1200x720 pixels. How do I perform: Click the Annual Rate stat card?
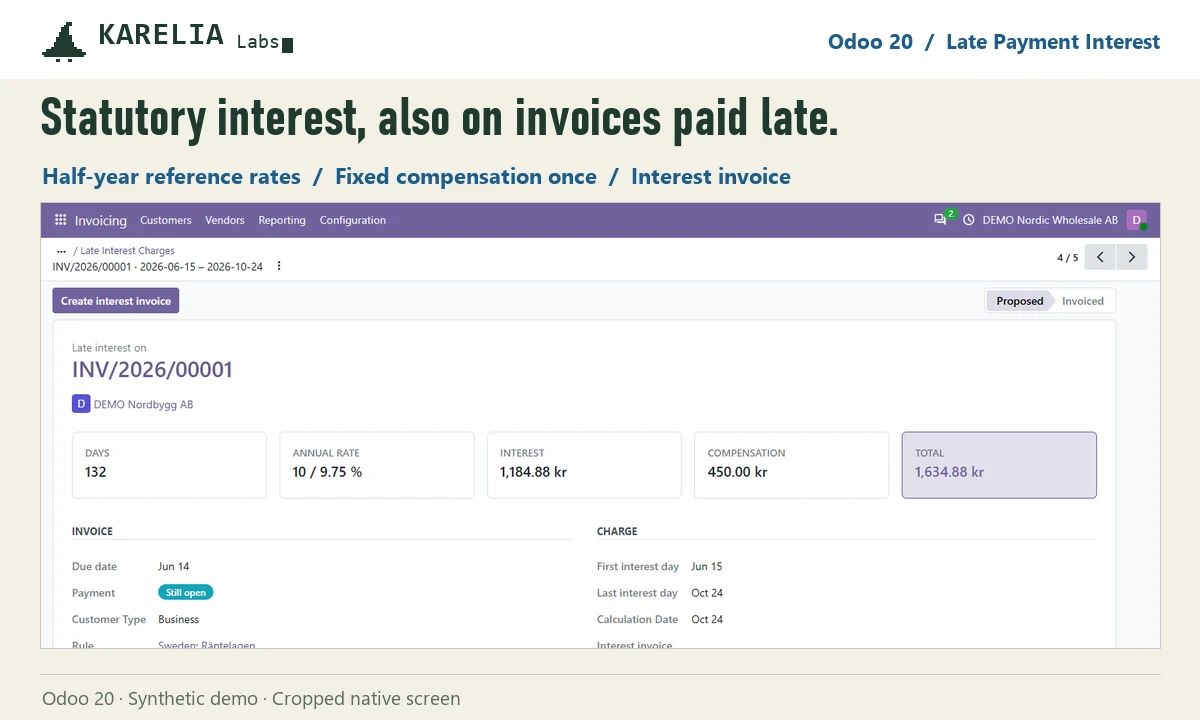pyautogui.click(x=377, y=465)
